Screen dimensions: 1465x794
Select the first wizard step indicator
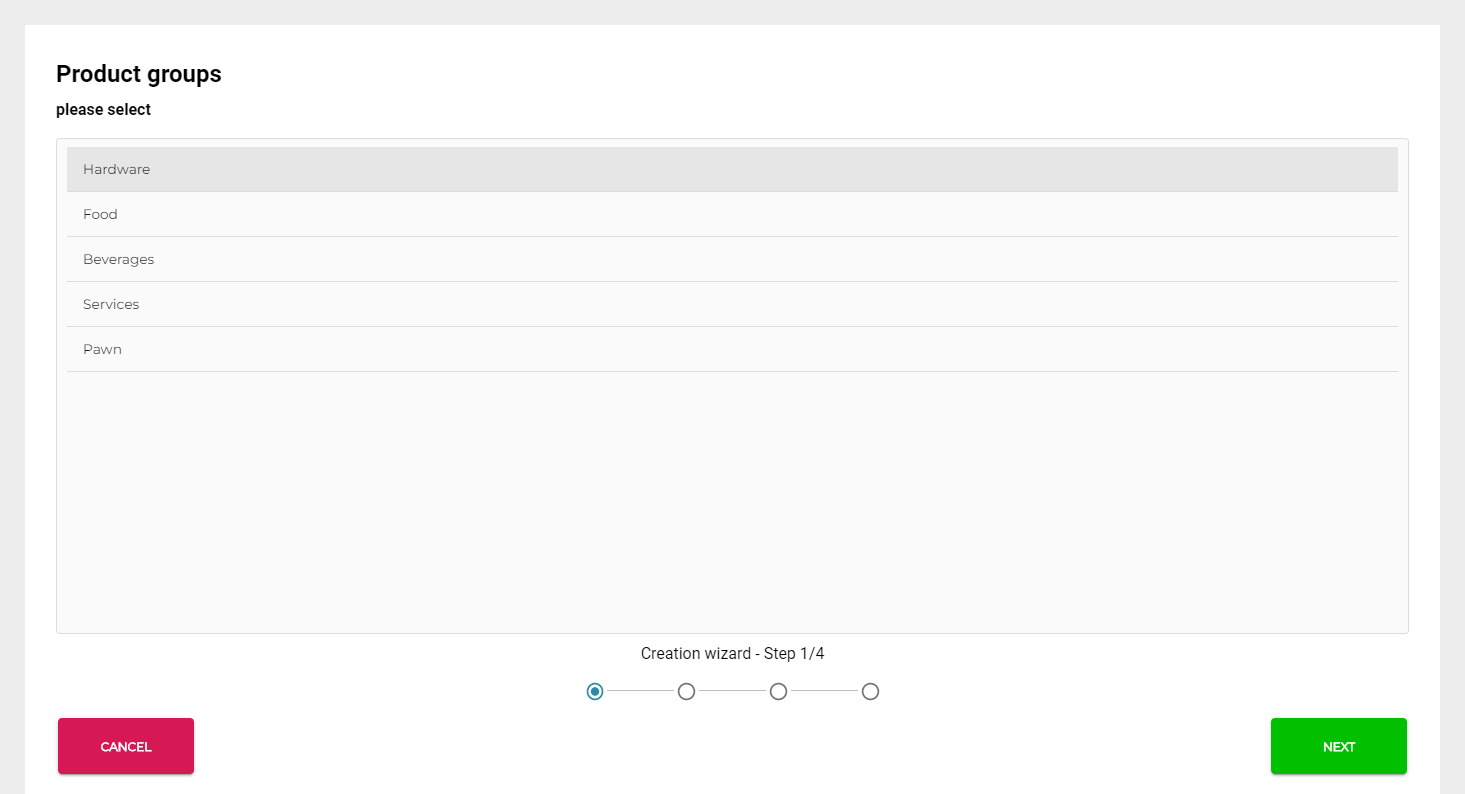click(x=595, y=692)
